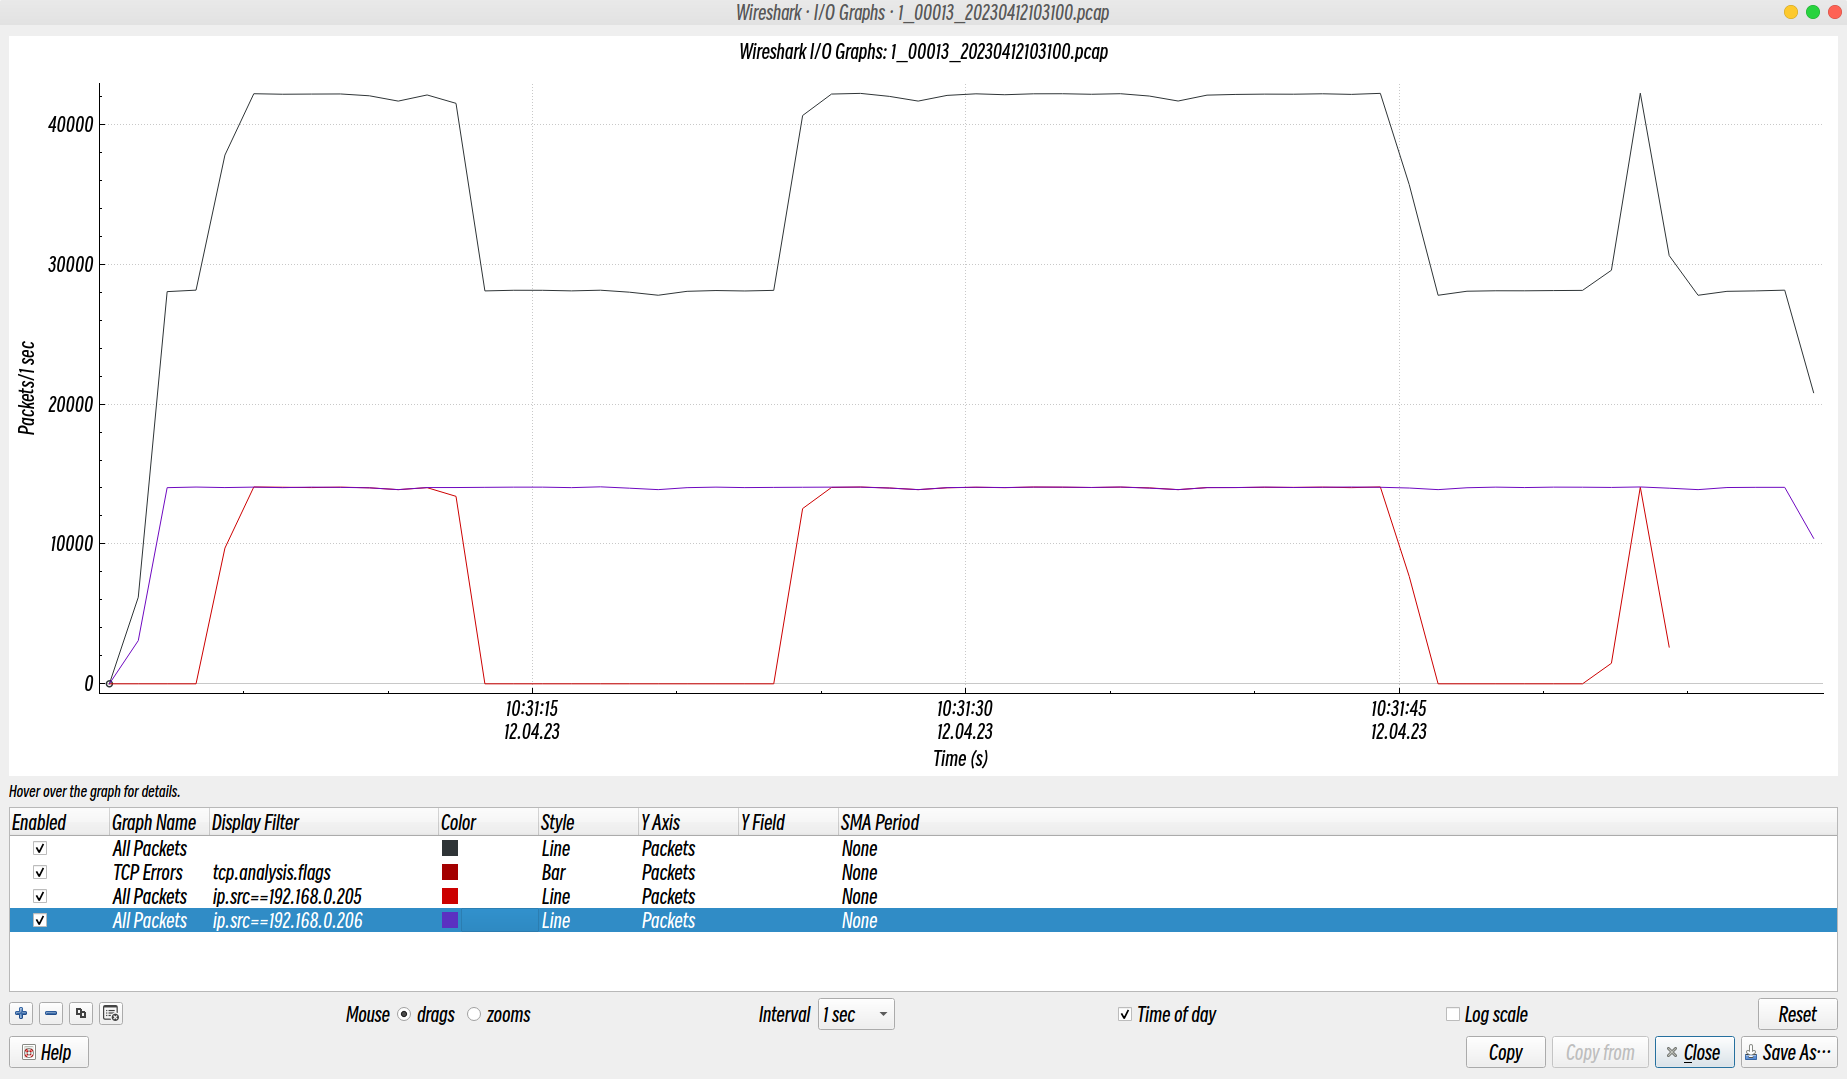Click the Save As export icon

pyautogui.click(x=1752, y=1052)
